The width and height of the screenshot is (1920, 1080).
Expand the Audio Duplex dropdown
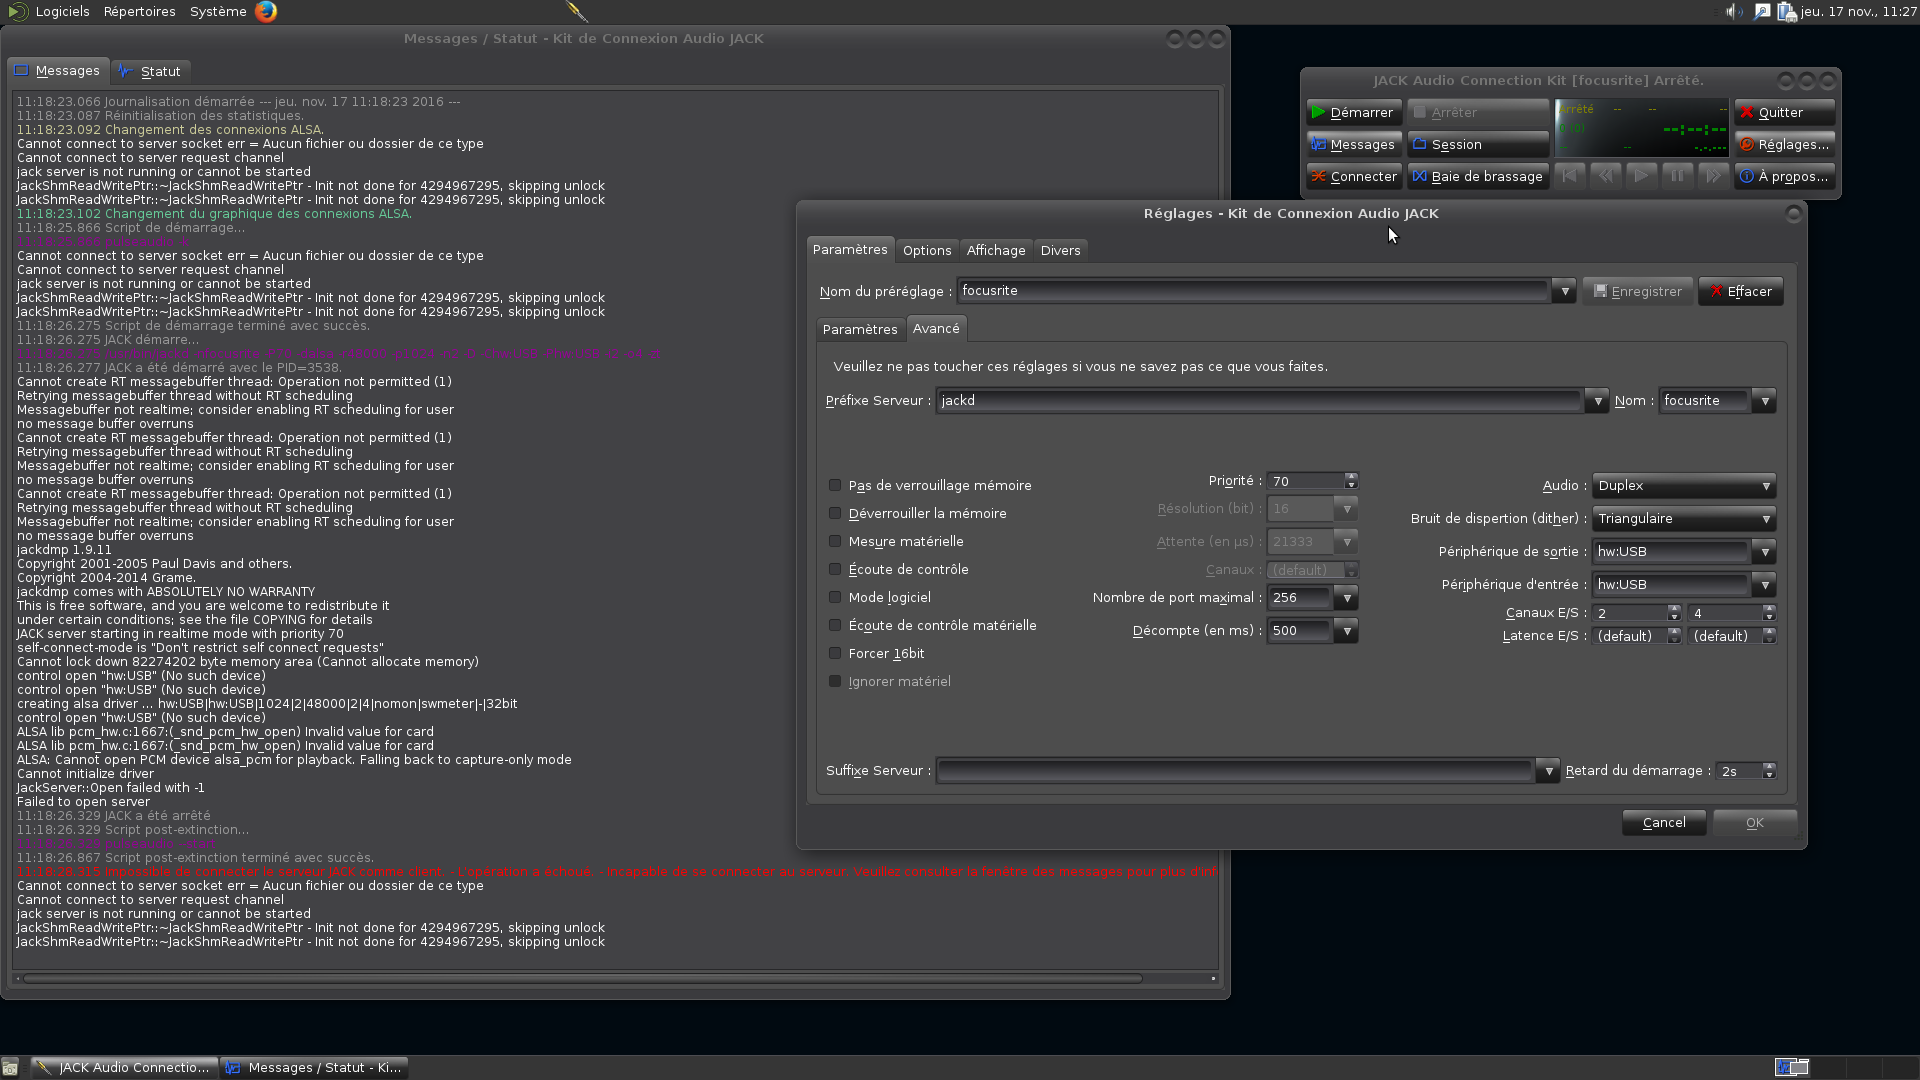(1683, 485)
